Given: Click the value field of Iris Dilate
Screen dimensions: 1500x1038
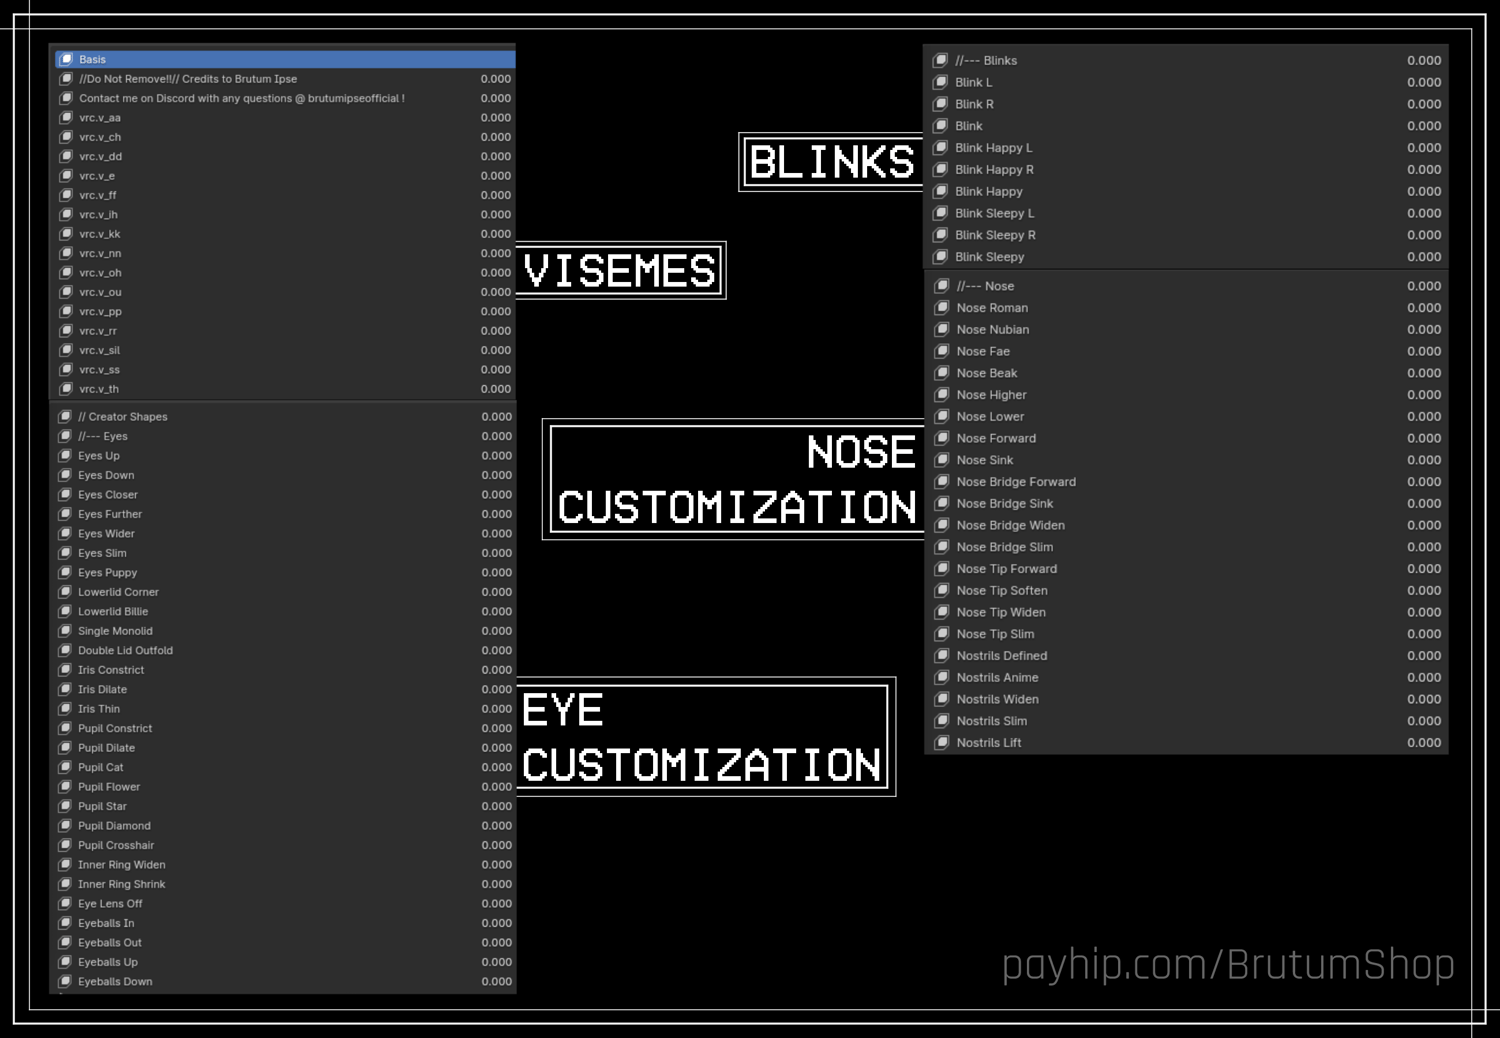Looking at the screenshot, I should tap(496, 689).
